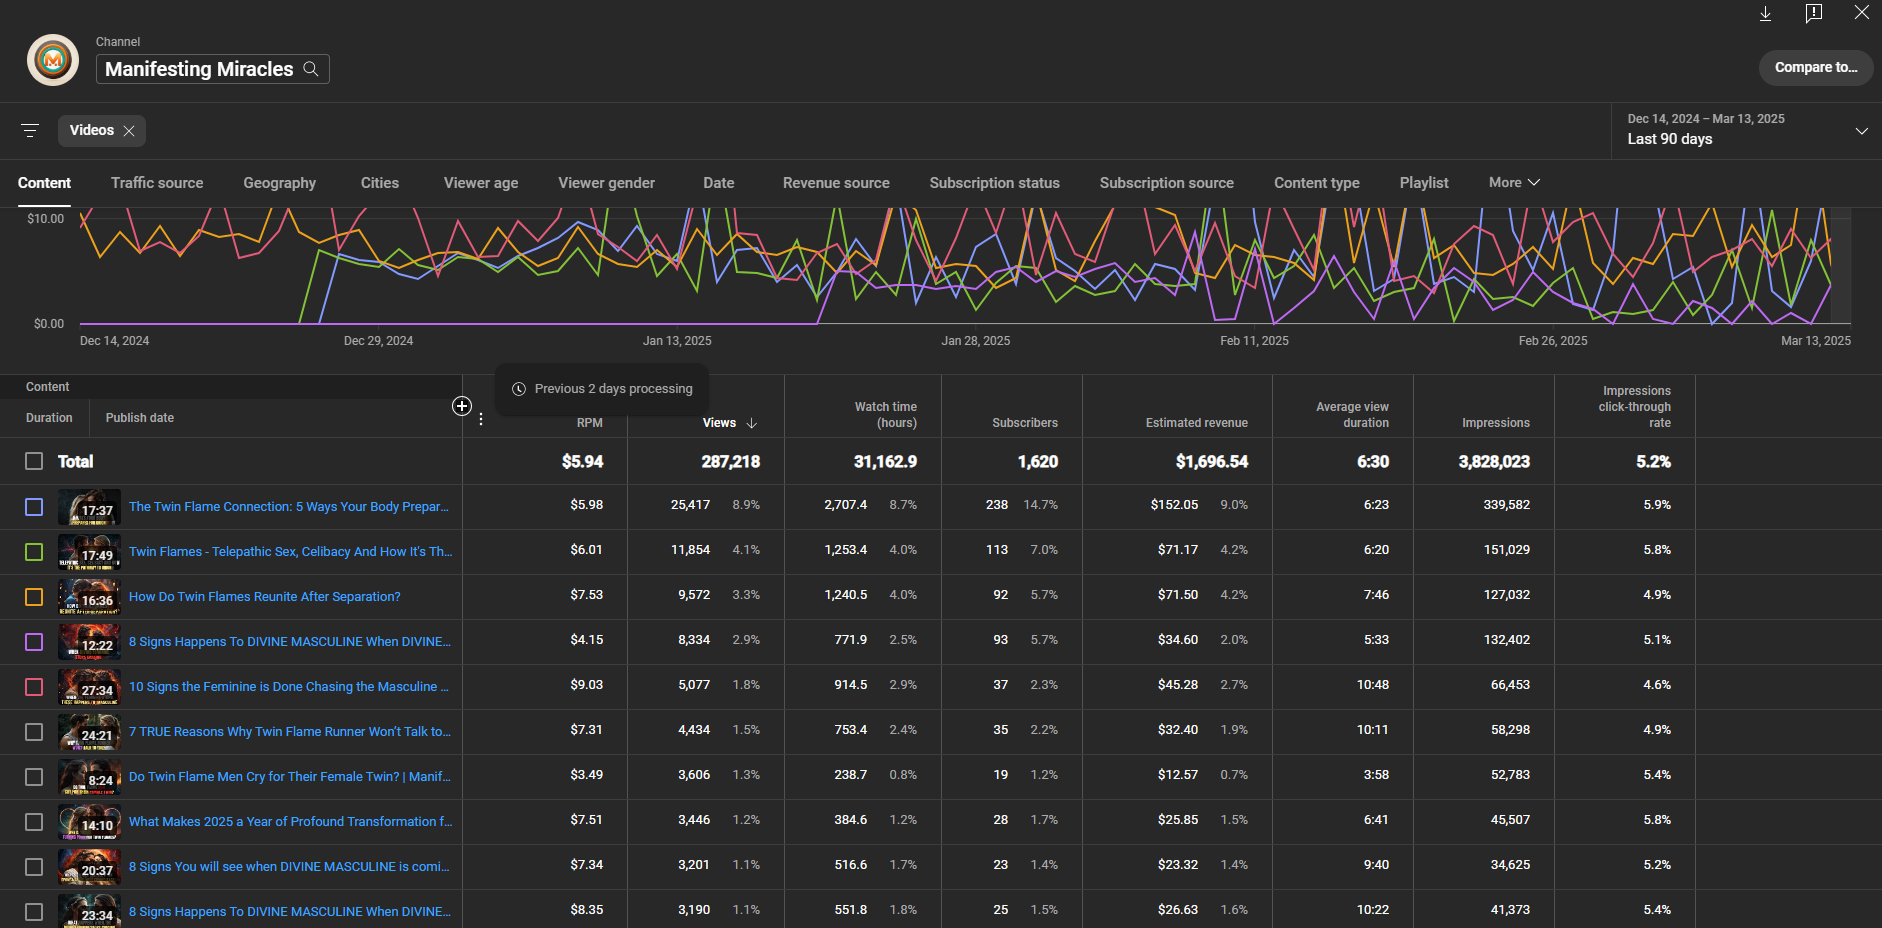
Task: Open the Manifesting Miracles channel selector
Action: (x=213, y=69)
